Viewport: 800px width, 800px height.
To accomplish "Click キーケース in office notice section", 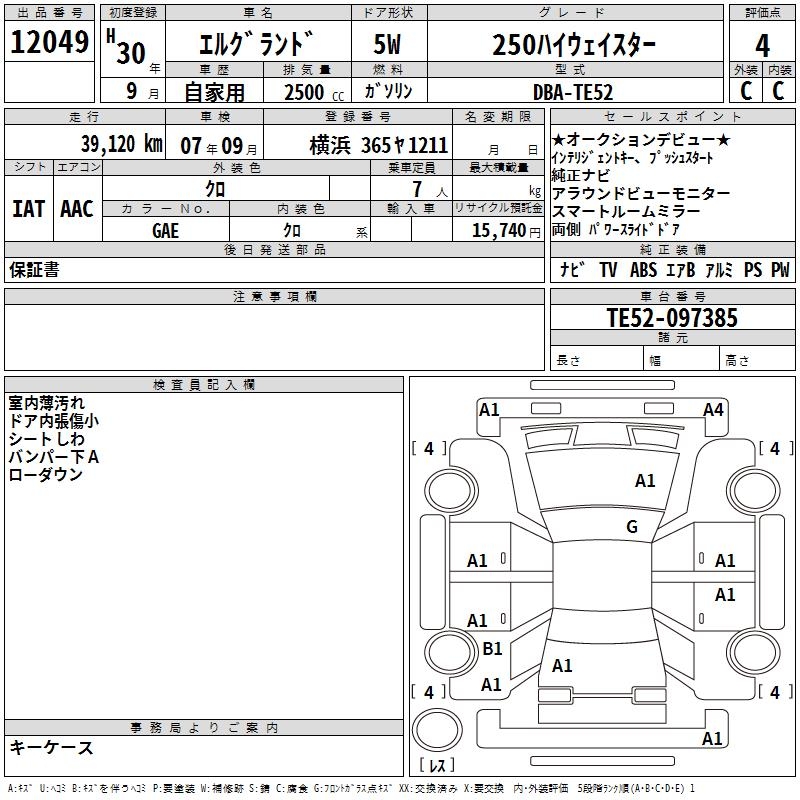I will click(51, 747).
